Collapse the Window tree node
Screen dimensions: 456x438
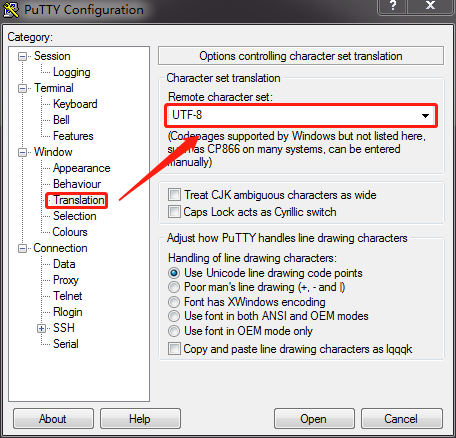tap(22, 152)
